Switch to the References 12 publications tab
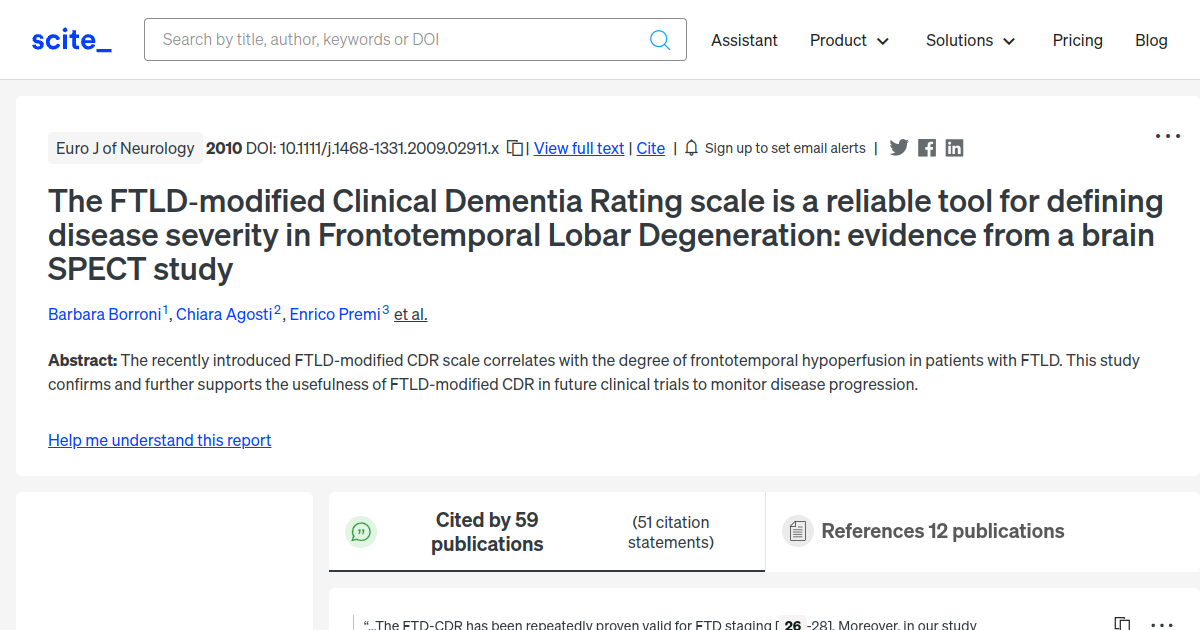Screen dimensions: 1200x630 pyautogui.click(x=942, y=531)
